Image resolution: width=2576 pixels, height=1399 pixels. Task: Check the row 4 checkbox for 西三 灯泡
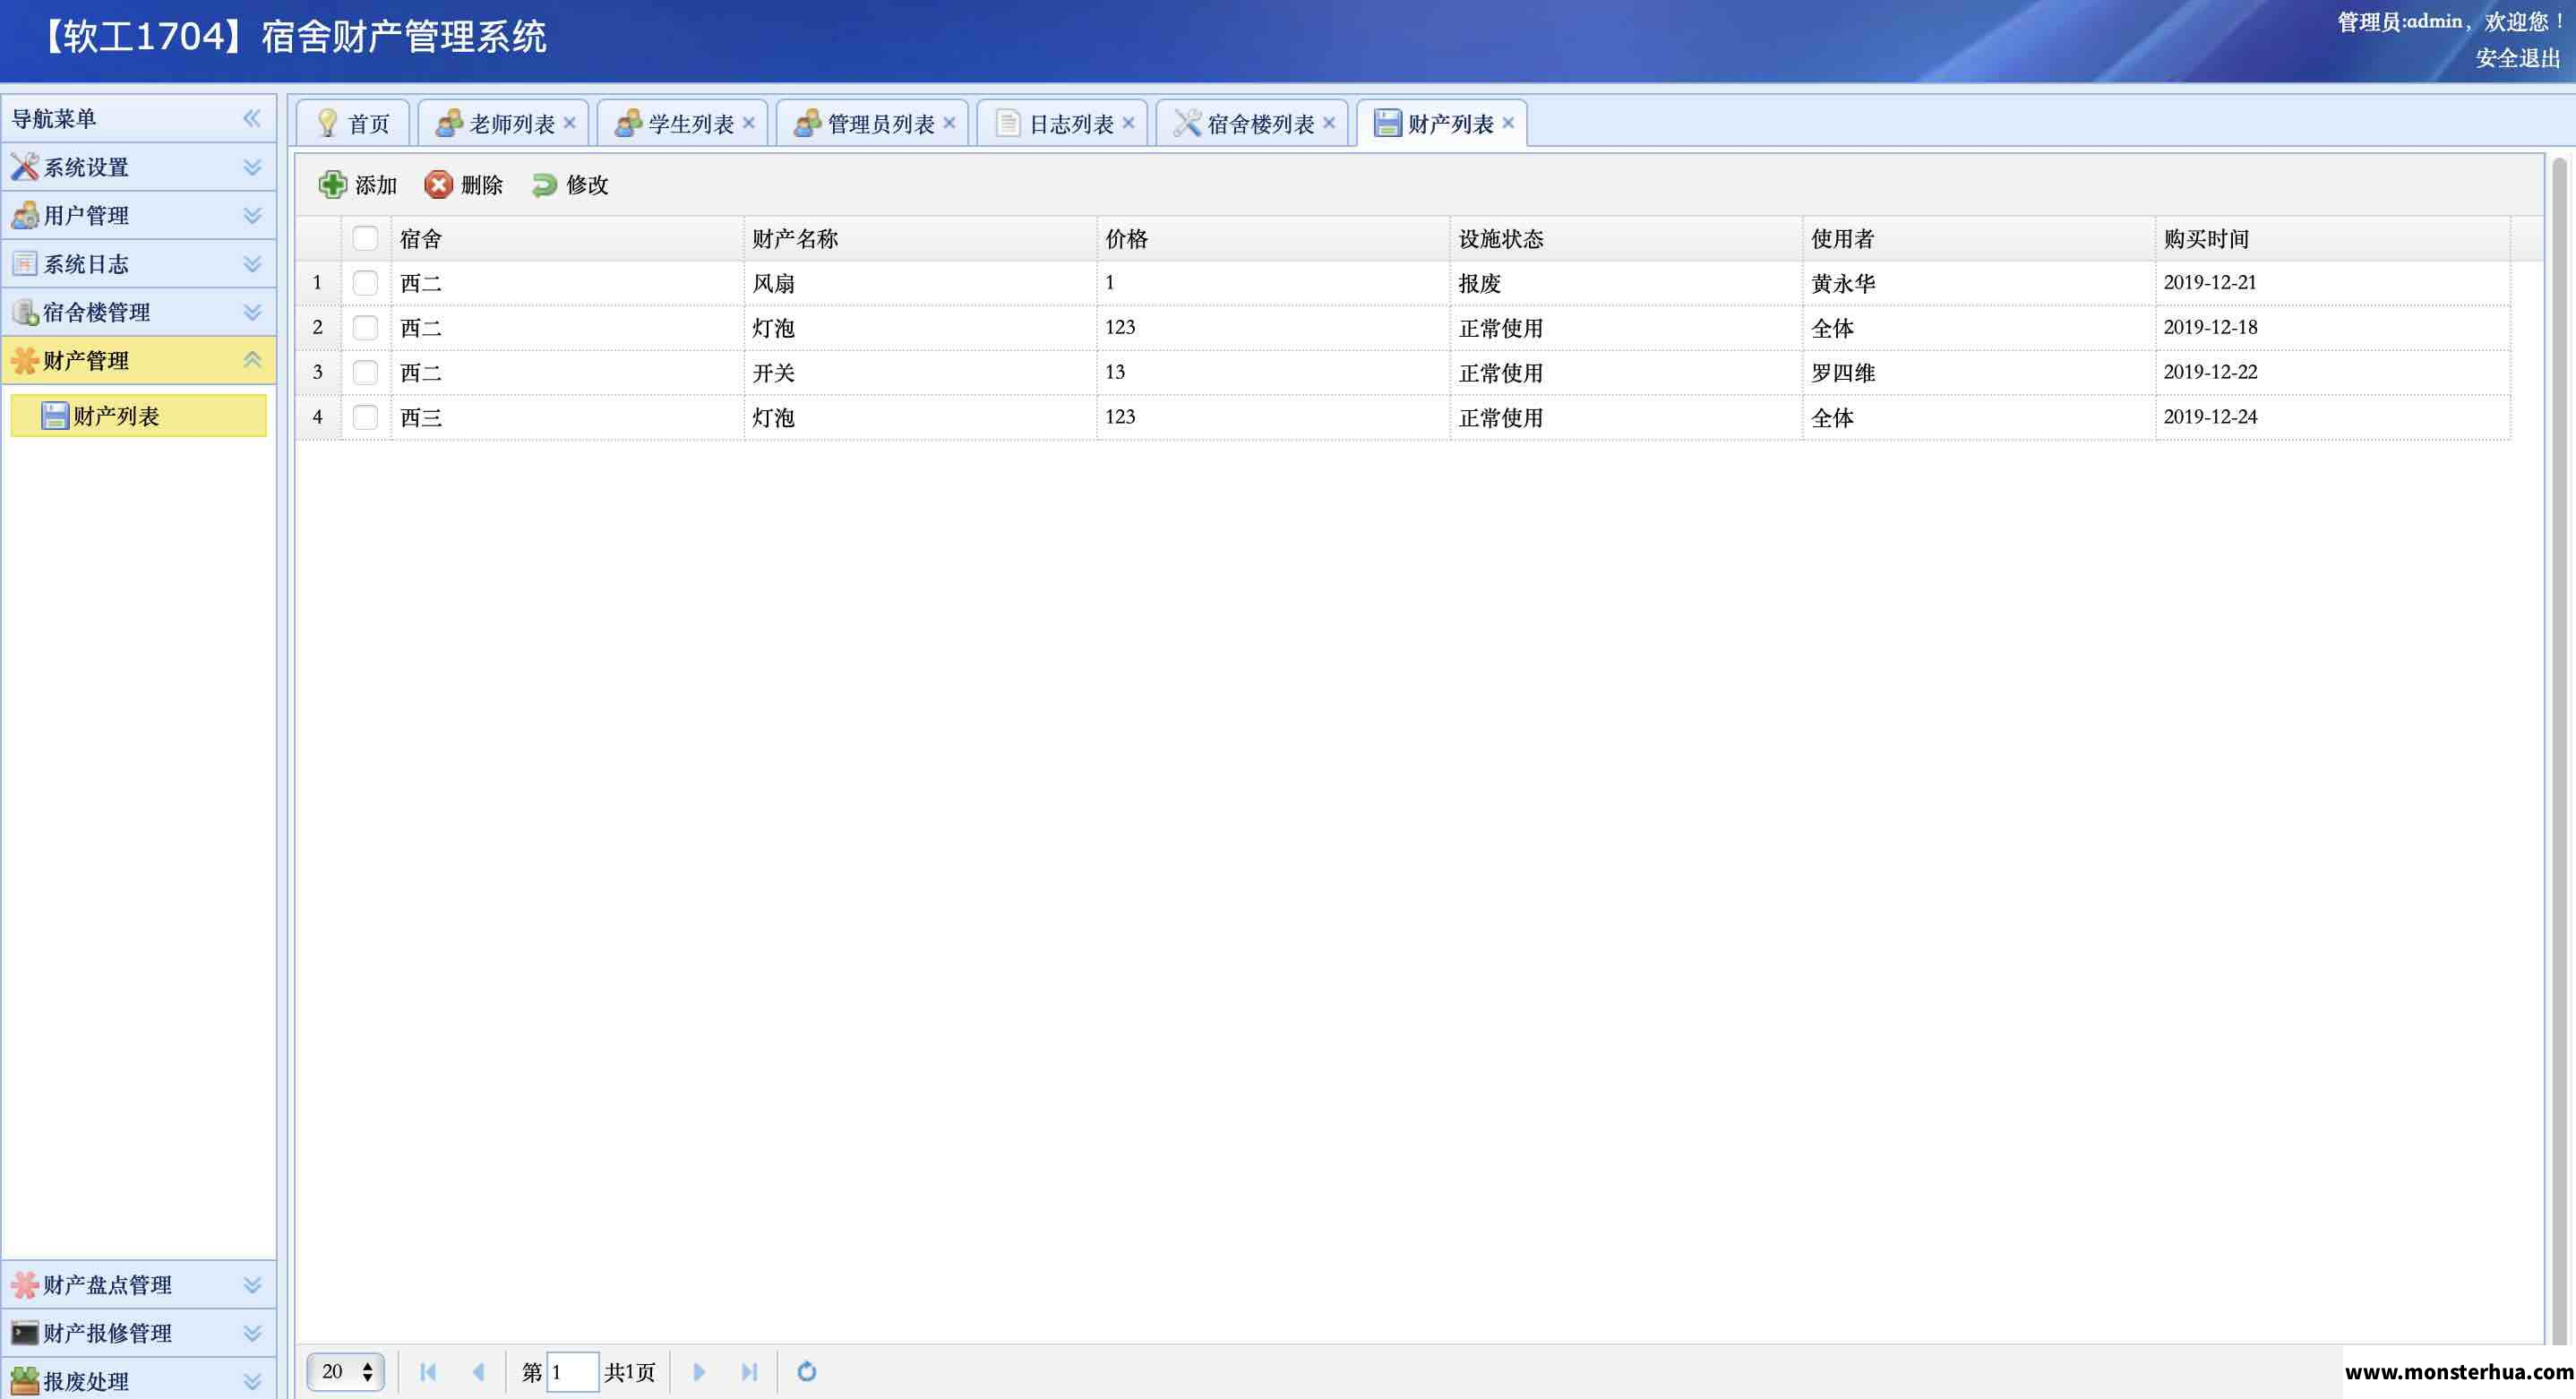click(365, 417)
